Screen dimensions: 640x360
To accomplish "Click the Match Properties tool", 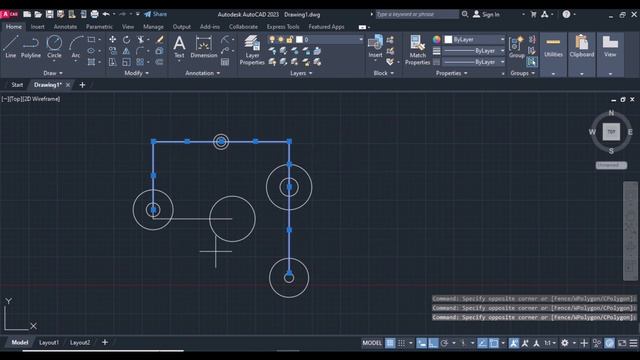I will point(417,50).
